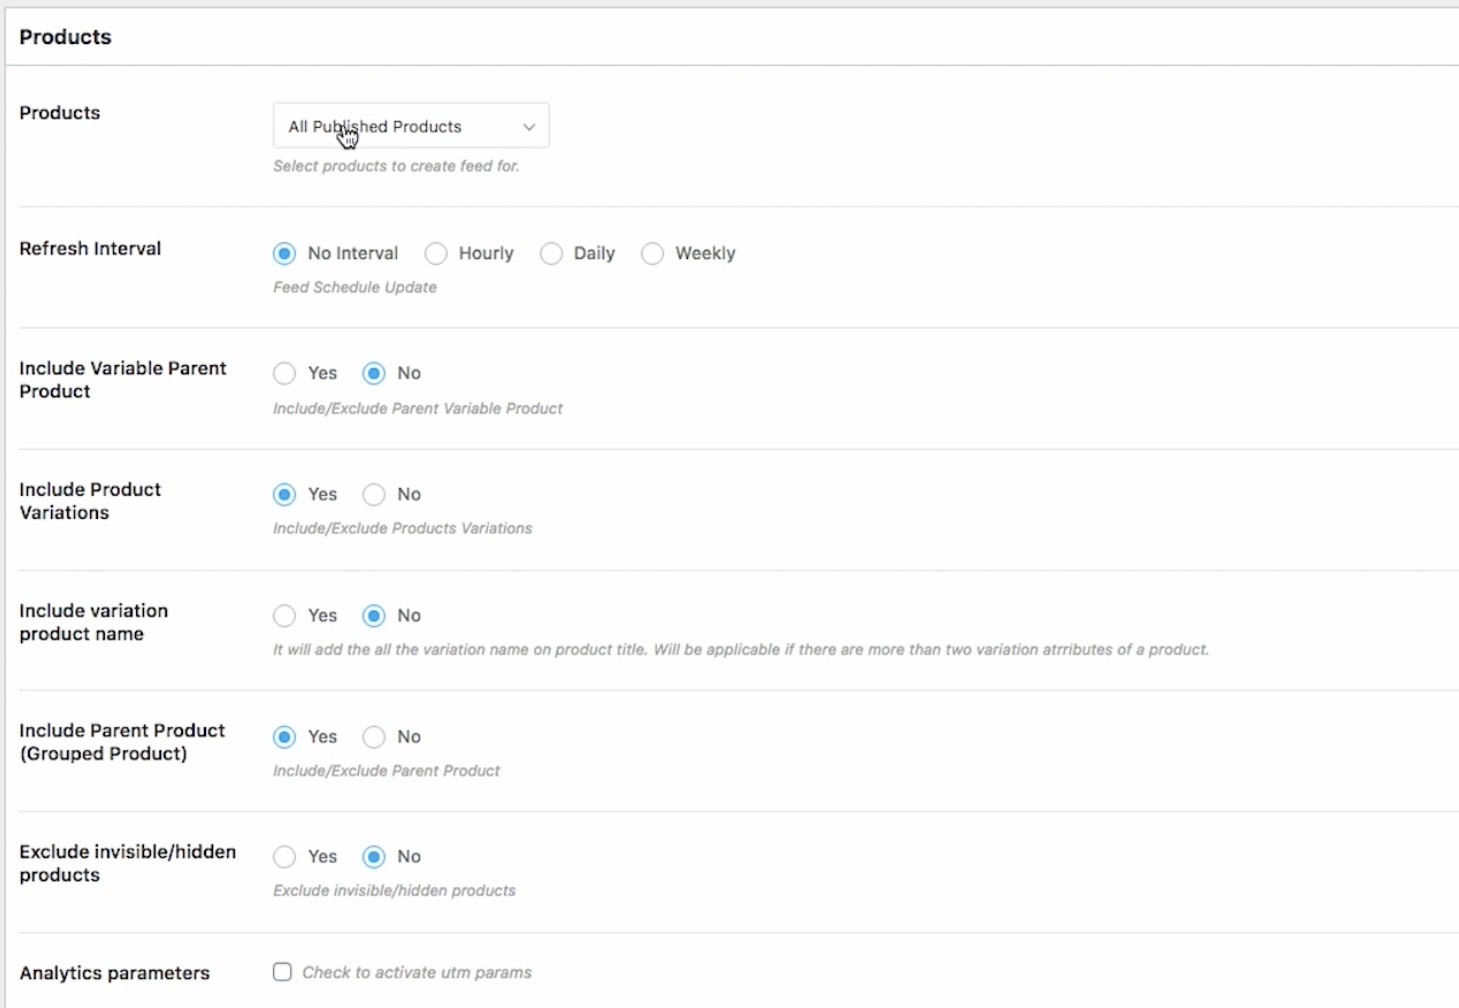Click 'Include Variable Parent Product' label
This screenshot has height=1008, width=1459.
[x=123, y=380]
